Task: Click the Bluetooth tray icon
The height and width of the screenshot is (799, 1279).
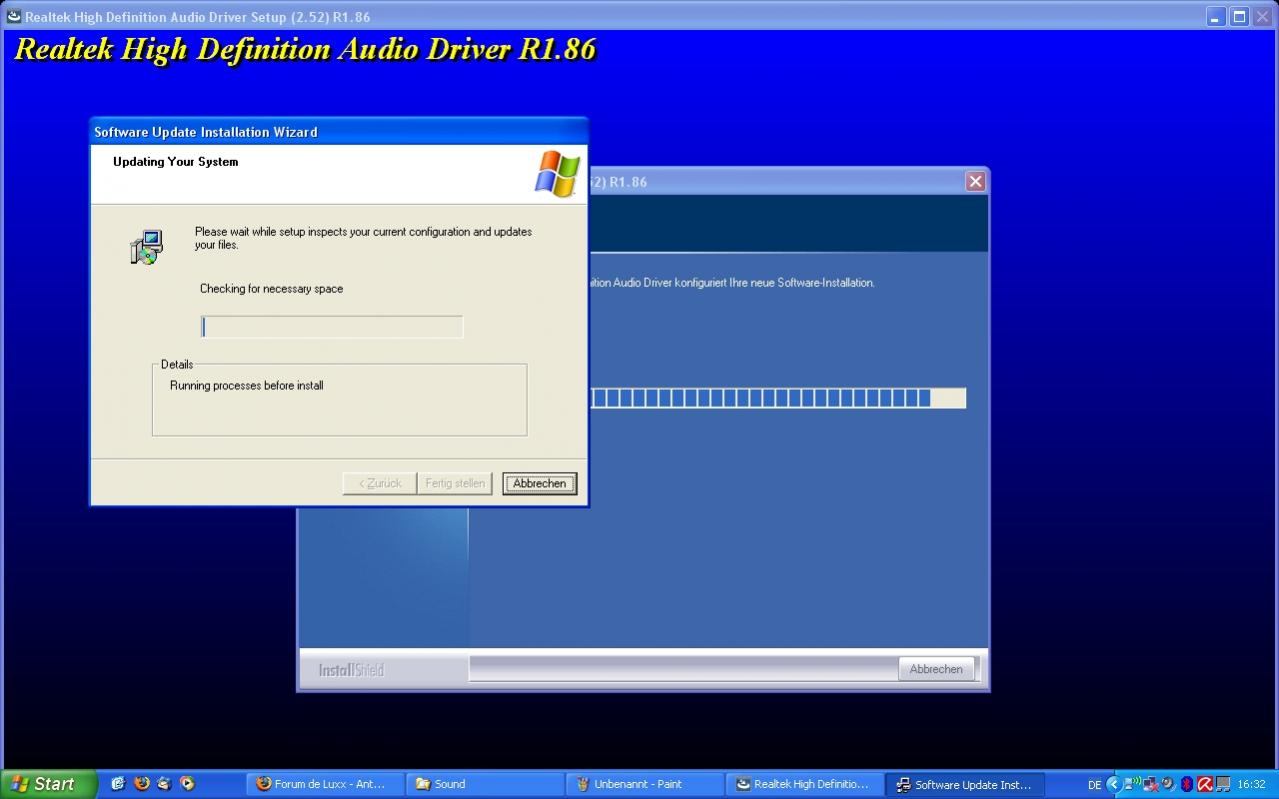Action: pos(1187,785)
